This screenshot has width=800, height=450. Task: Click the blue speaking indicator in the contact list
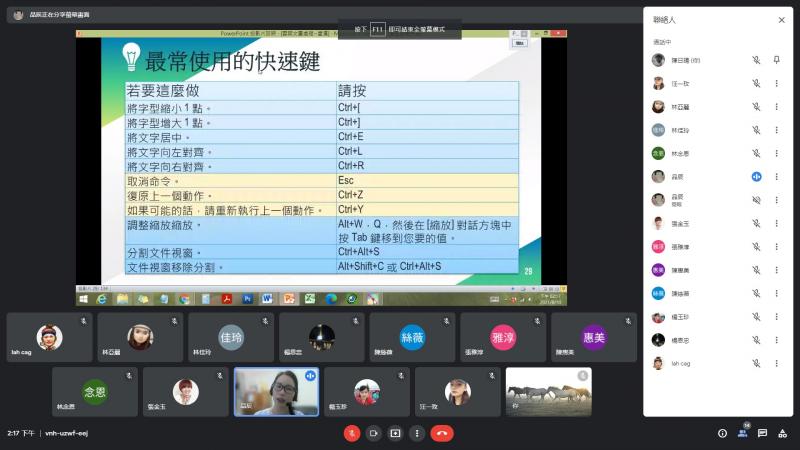click(756, 177)
